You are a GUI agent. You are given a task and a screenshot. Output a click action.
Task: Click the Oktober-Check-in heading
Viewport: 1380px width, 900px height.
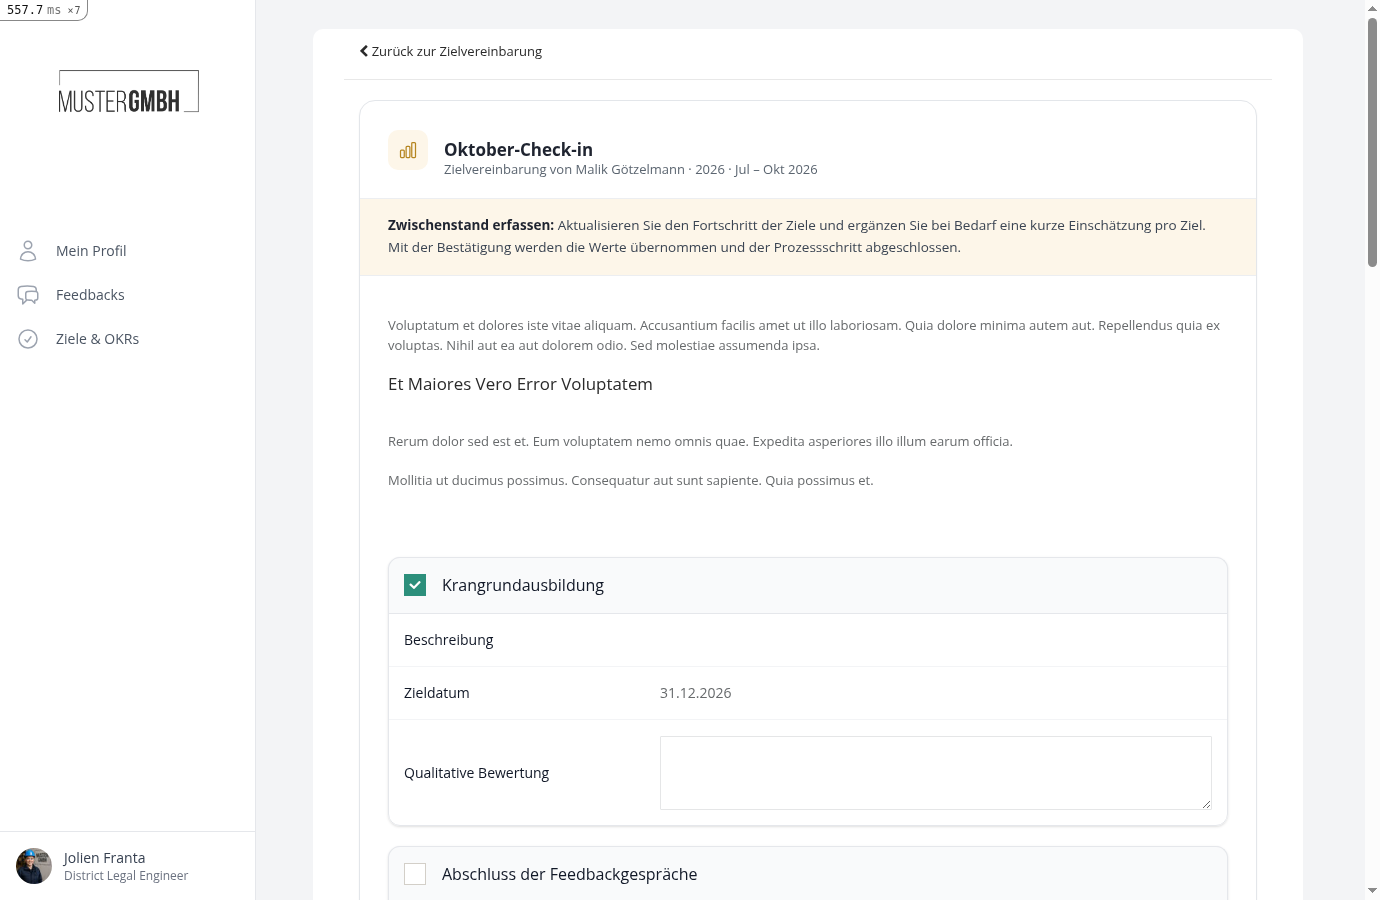point(518,149)
